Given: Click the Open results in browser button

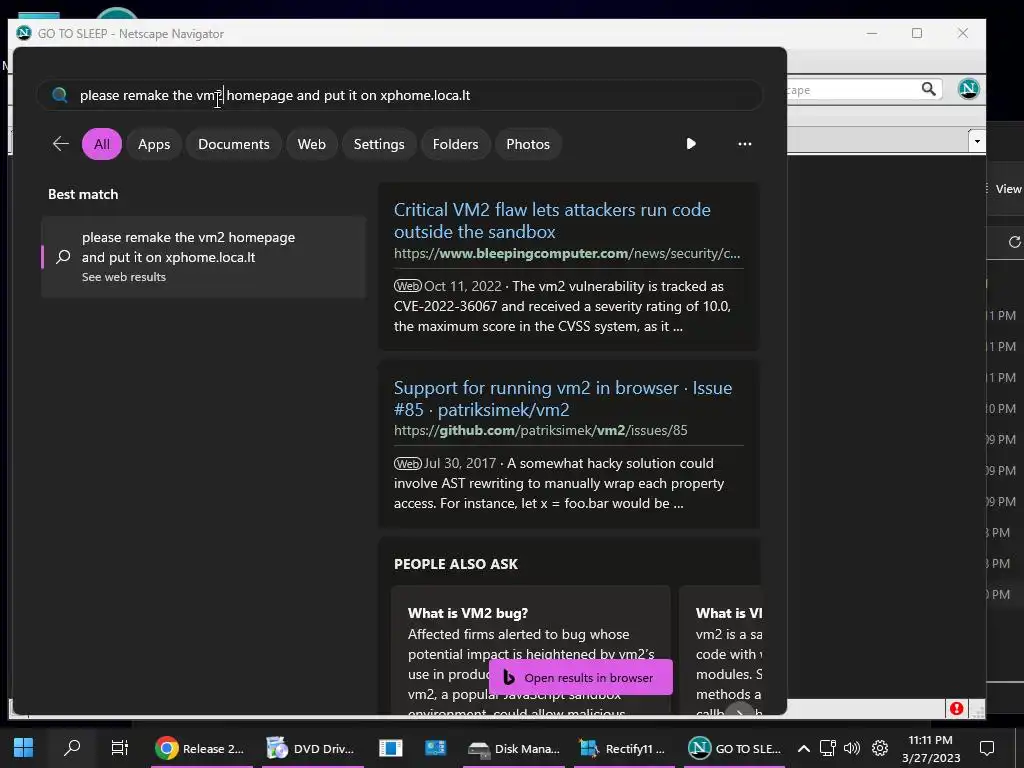Looking at the screenshot, I should pyautogui.click(x=581, y=677).
